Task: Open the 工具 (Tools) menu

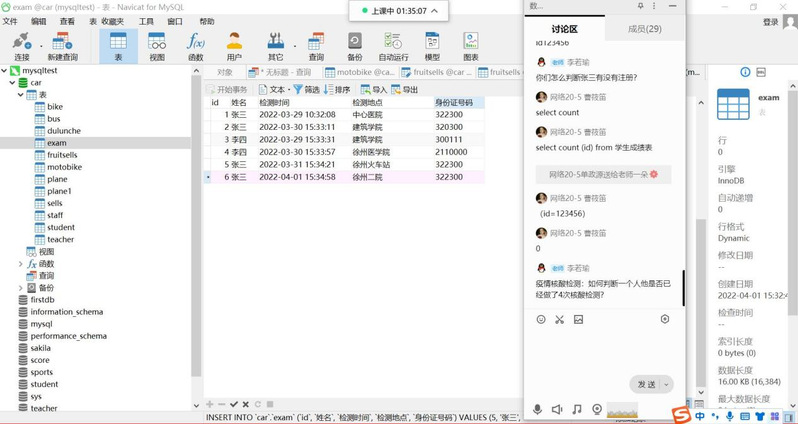Action: coord(146,21)
